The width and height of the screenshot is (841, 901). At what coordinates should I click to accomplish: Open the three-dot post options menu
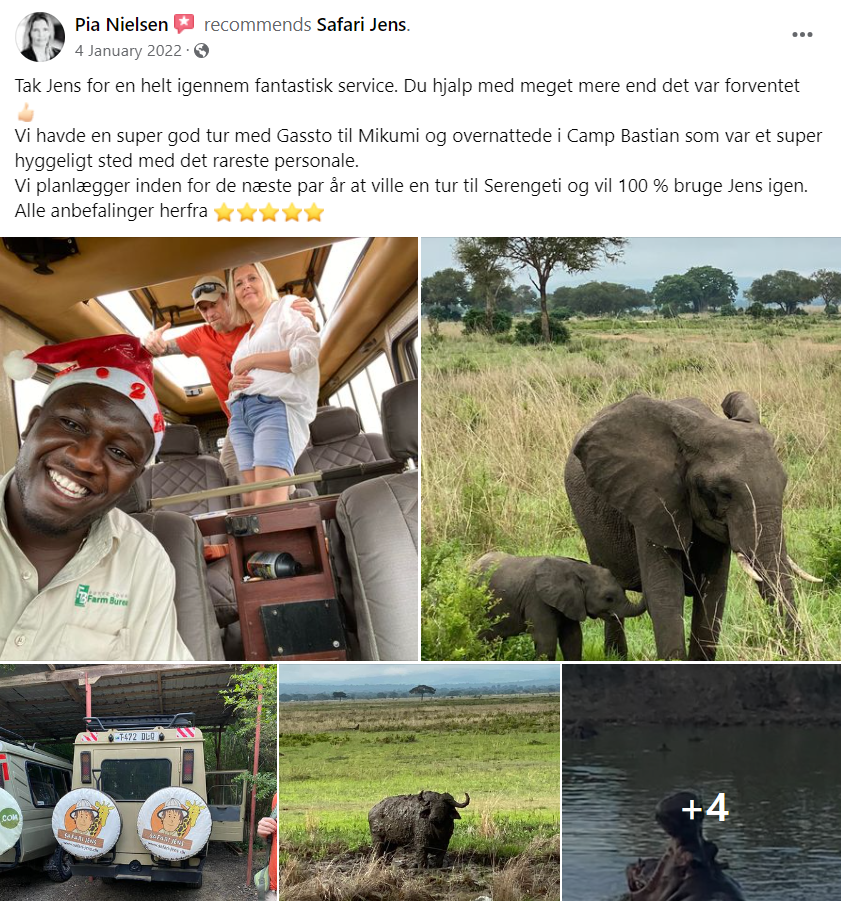point(802,34)
